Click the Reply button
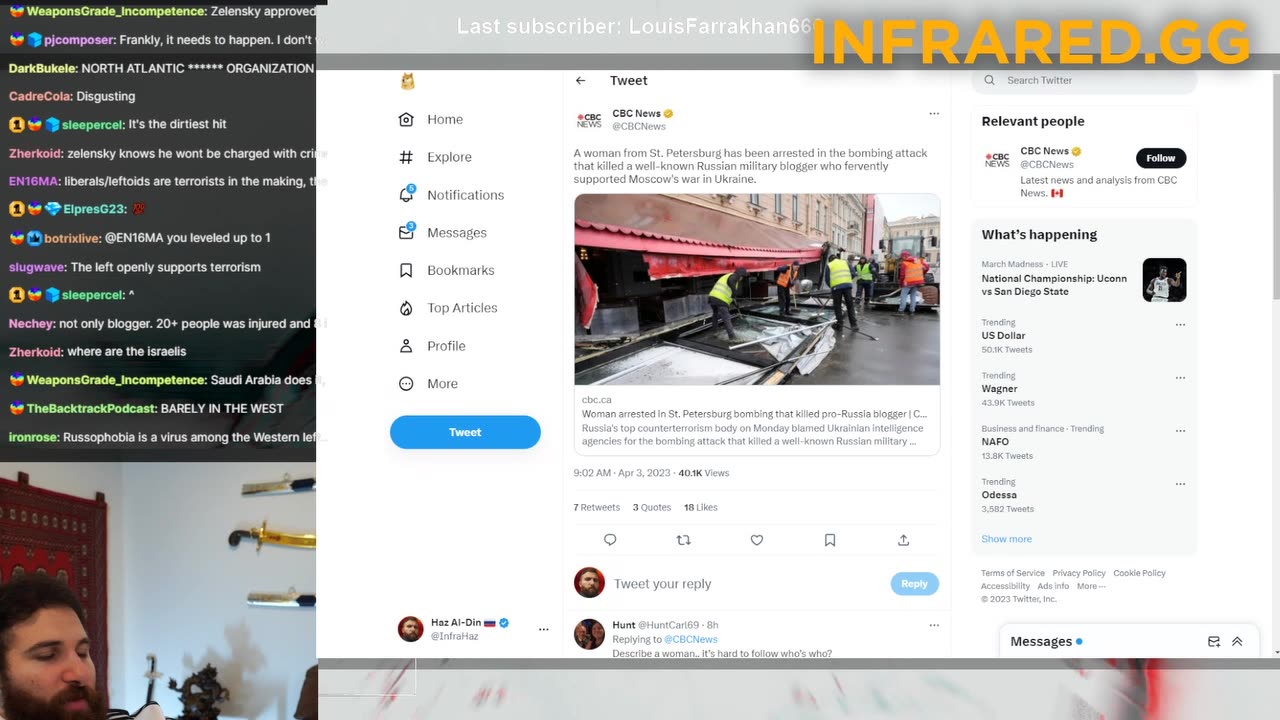 [915, 584]
